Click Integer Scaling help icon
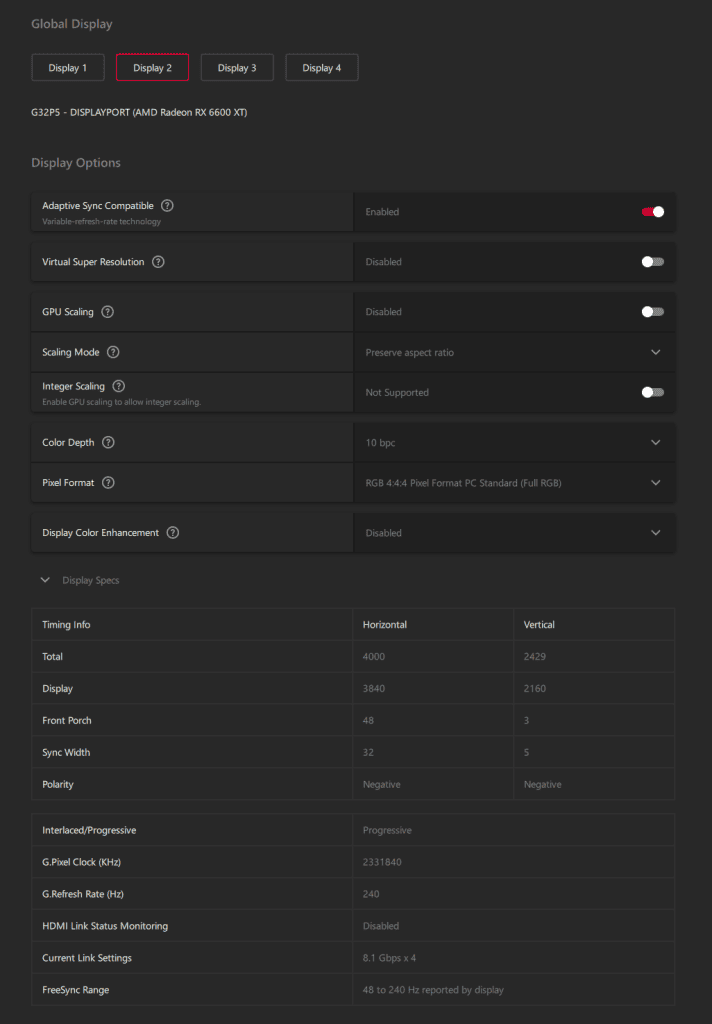Screen dimensions: 712x1024 pyautogui.click(x=119, y=386)
